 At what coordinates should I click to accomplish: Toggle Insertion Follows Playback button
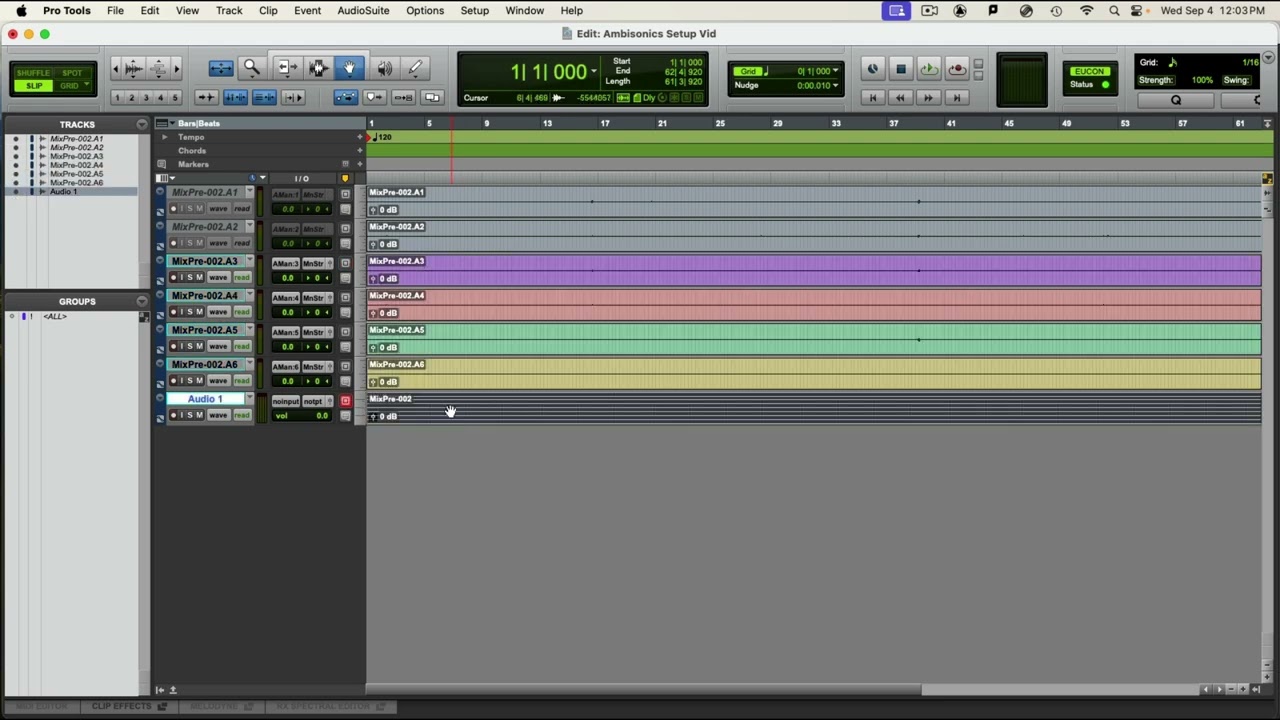pos(293,97)
